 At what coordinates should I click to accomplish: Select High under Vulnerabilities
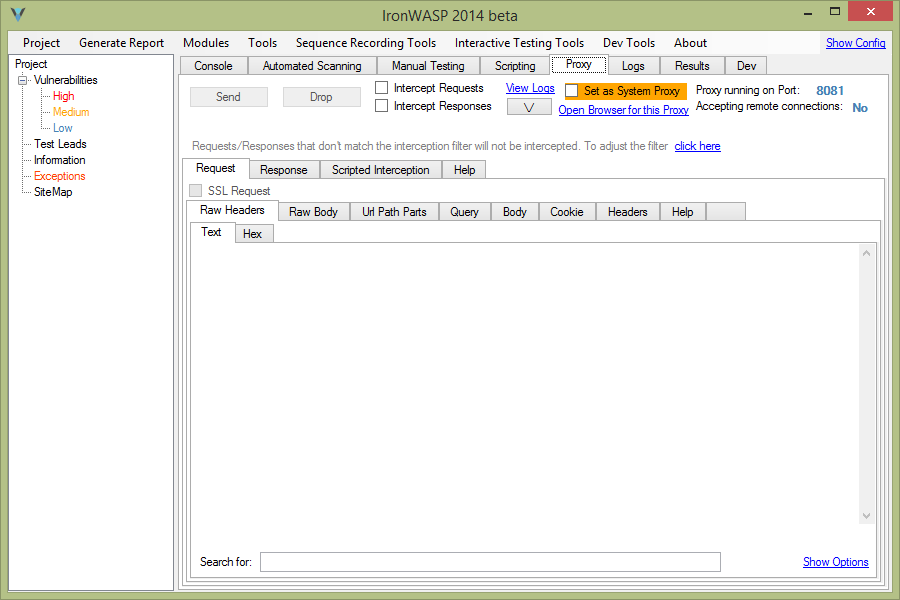(x=63, y=96)
